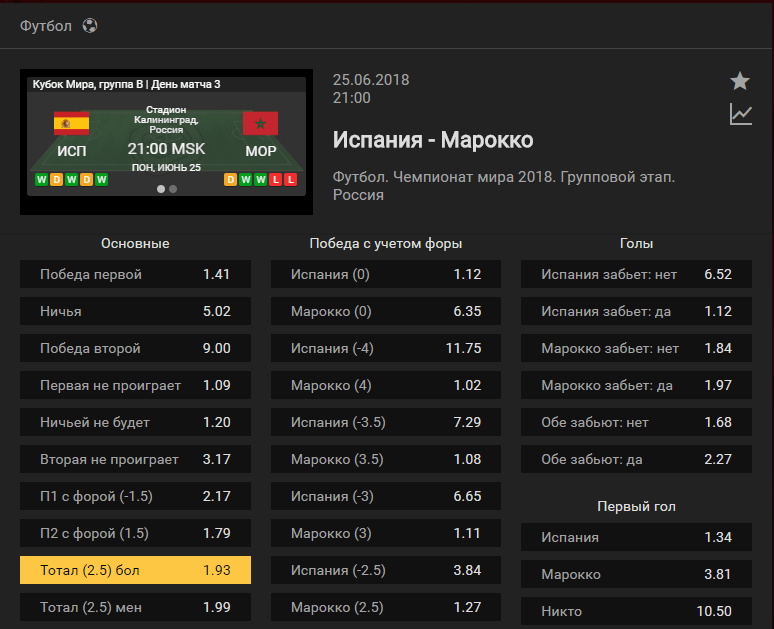Bet on Ничья 5.02
This screenshot has width=774, height=629.
coord(135,311)
